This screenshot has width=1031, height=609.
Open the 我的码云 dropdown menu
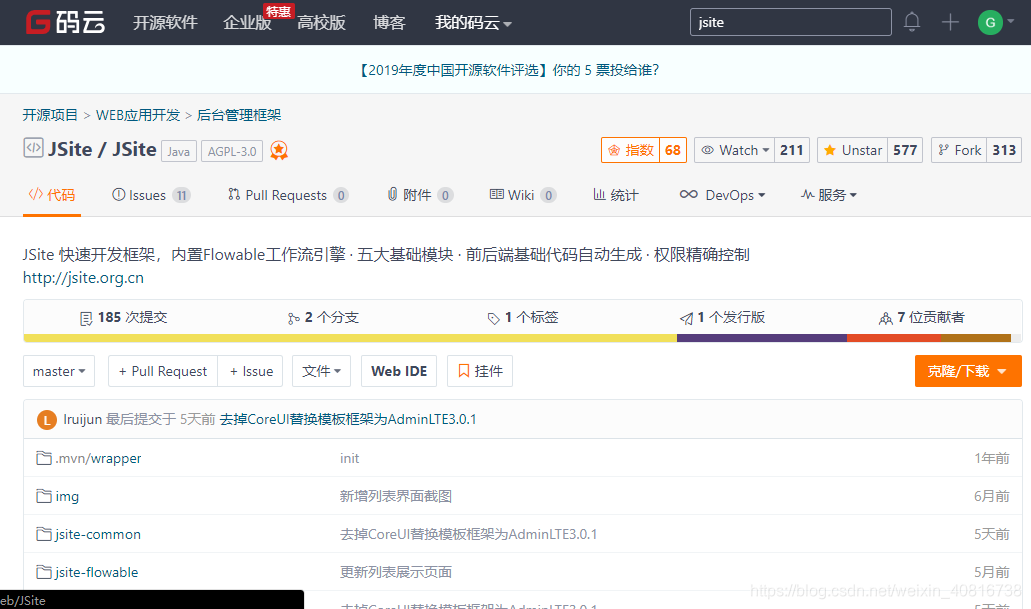tap(473, 22)
